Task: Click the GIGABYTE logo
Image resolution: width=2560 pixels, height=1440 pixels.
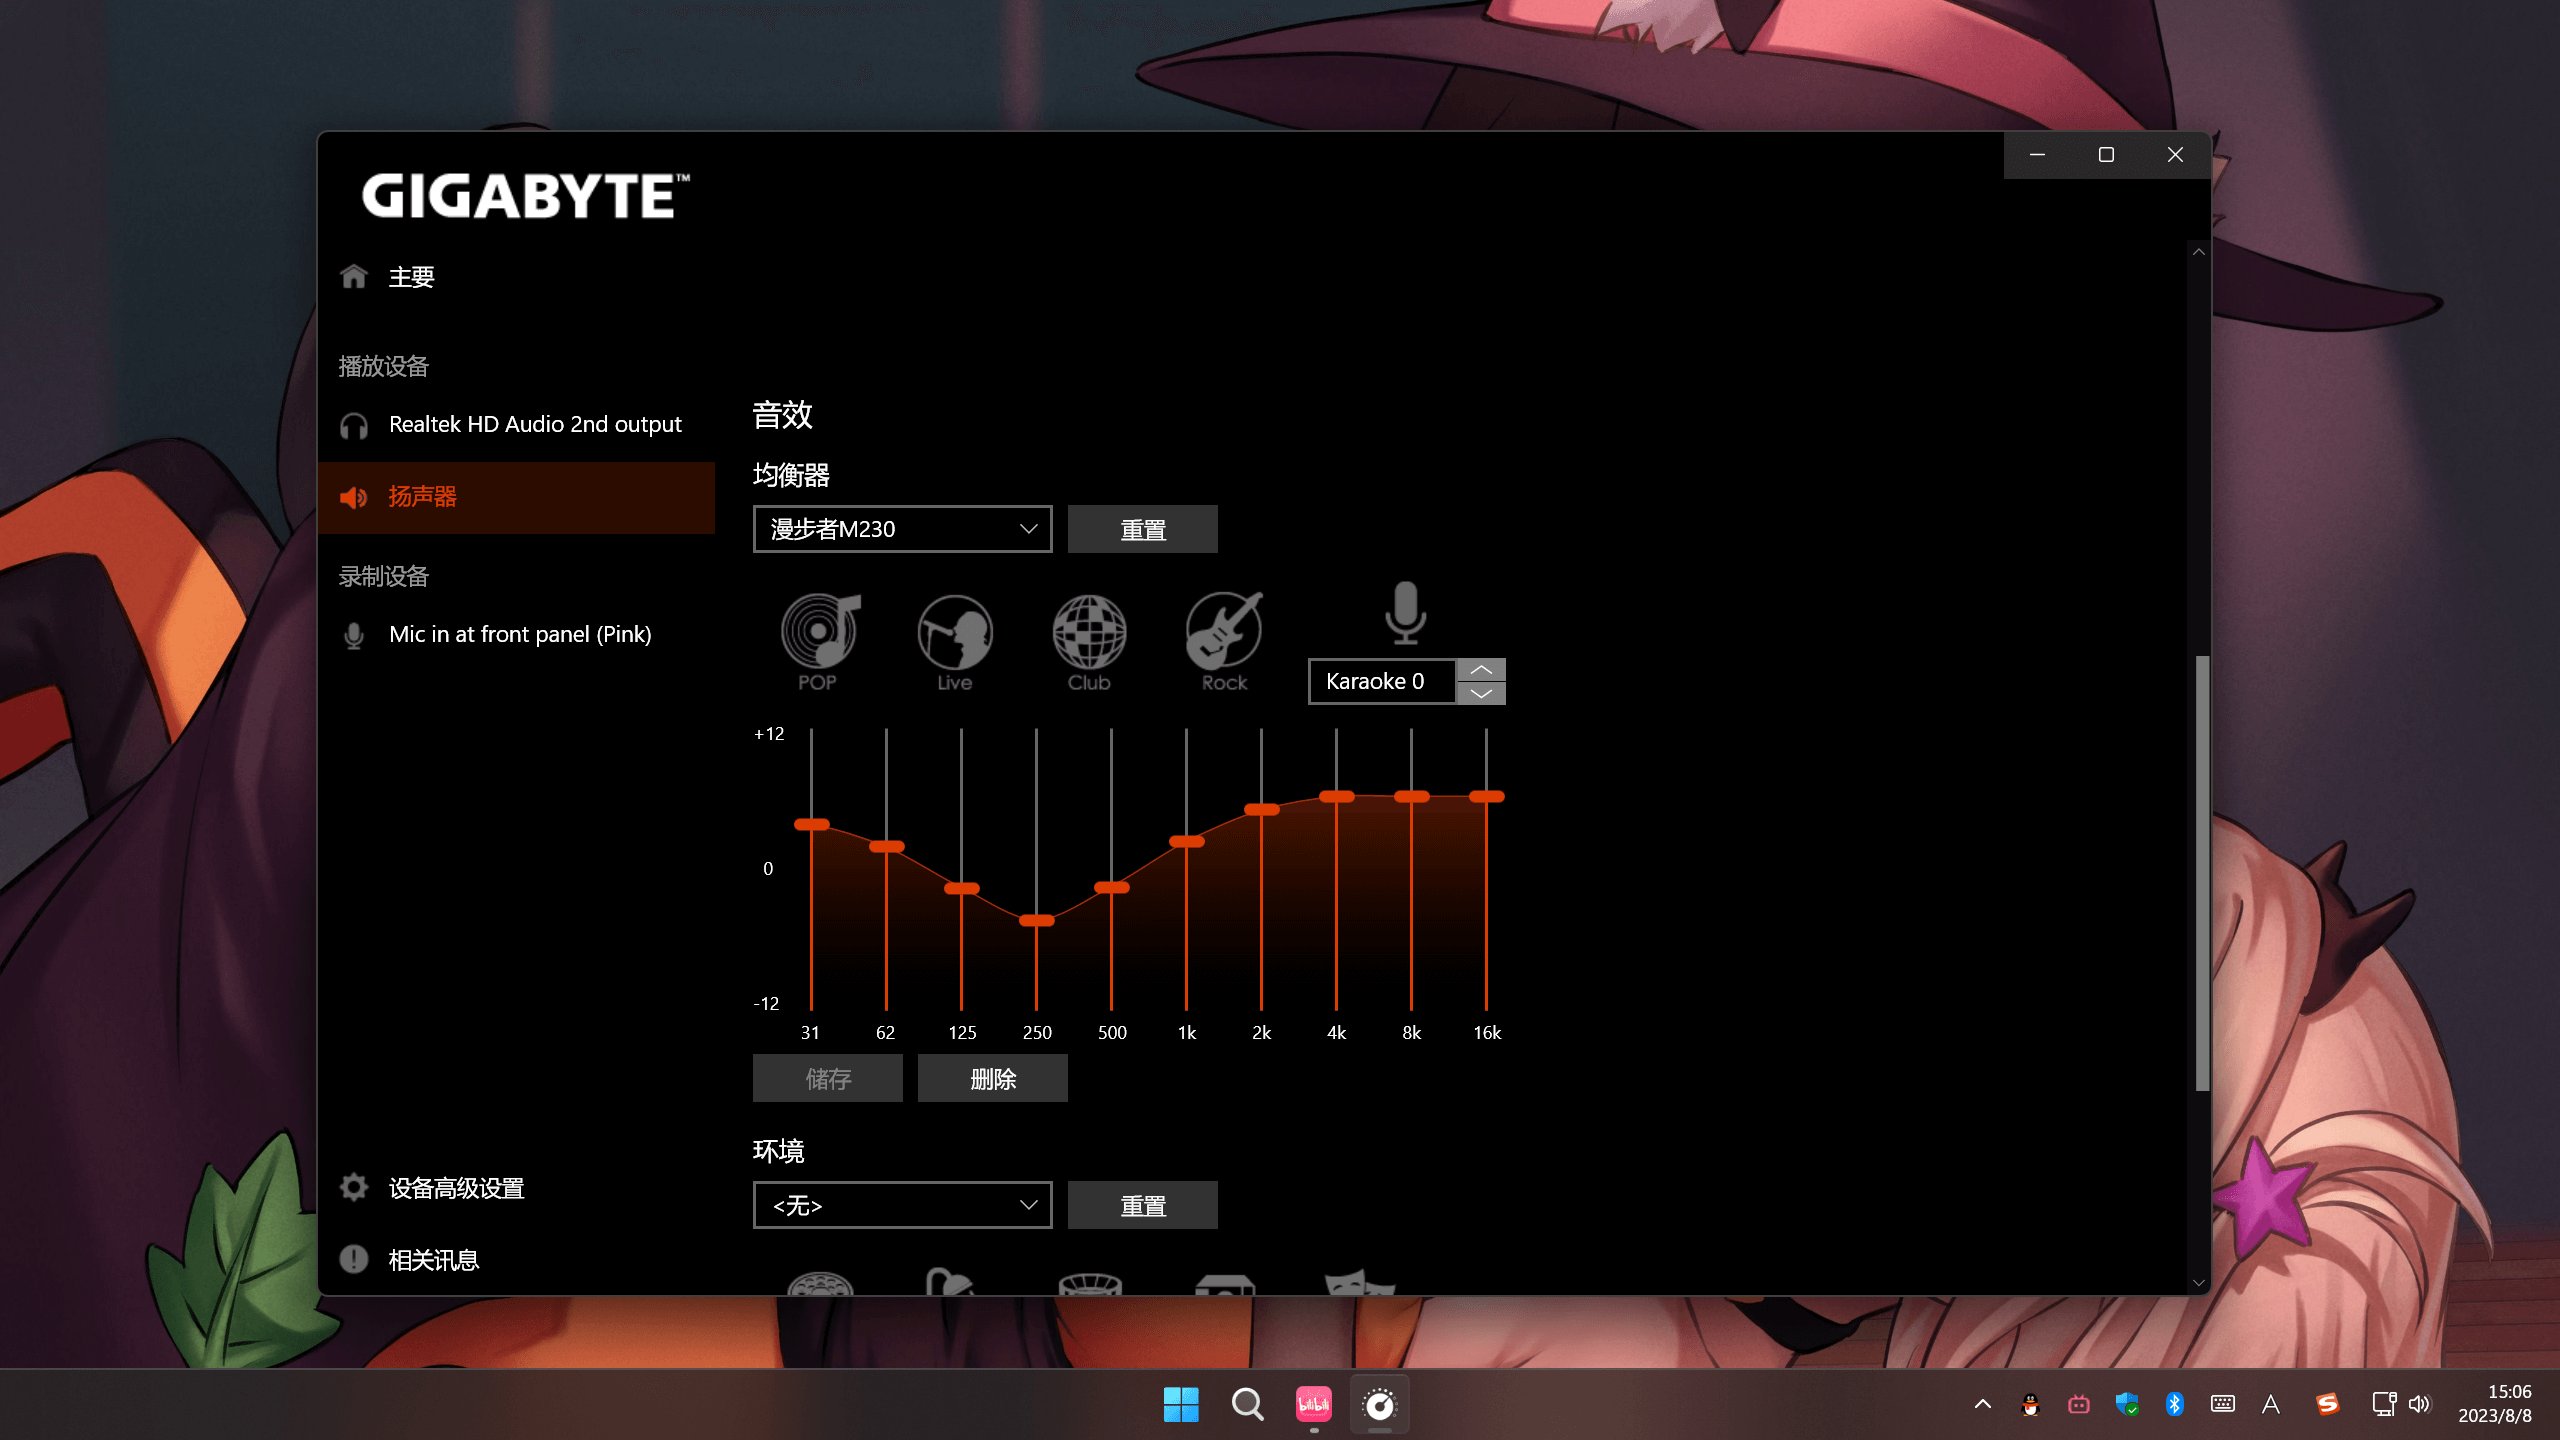Action: 526,196
